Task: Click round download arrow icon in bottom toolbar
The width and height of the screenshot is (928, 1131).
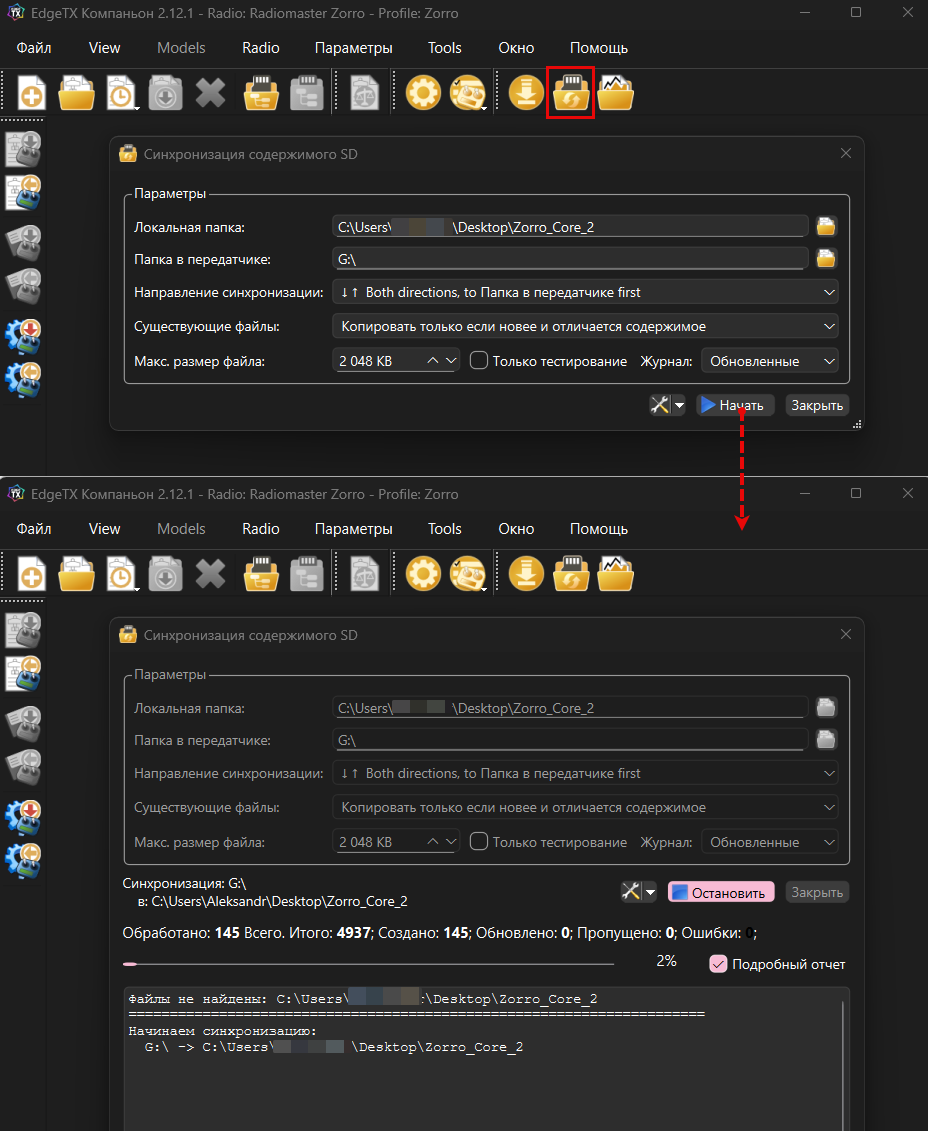Action: pos(526,573)
